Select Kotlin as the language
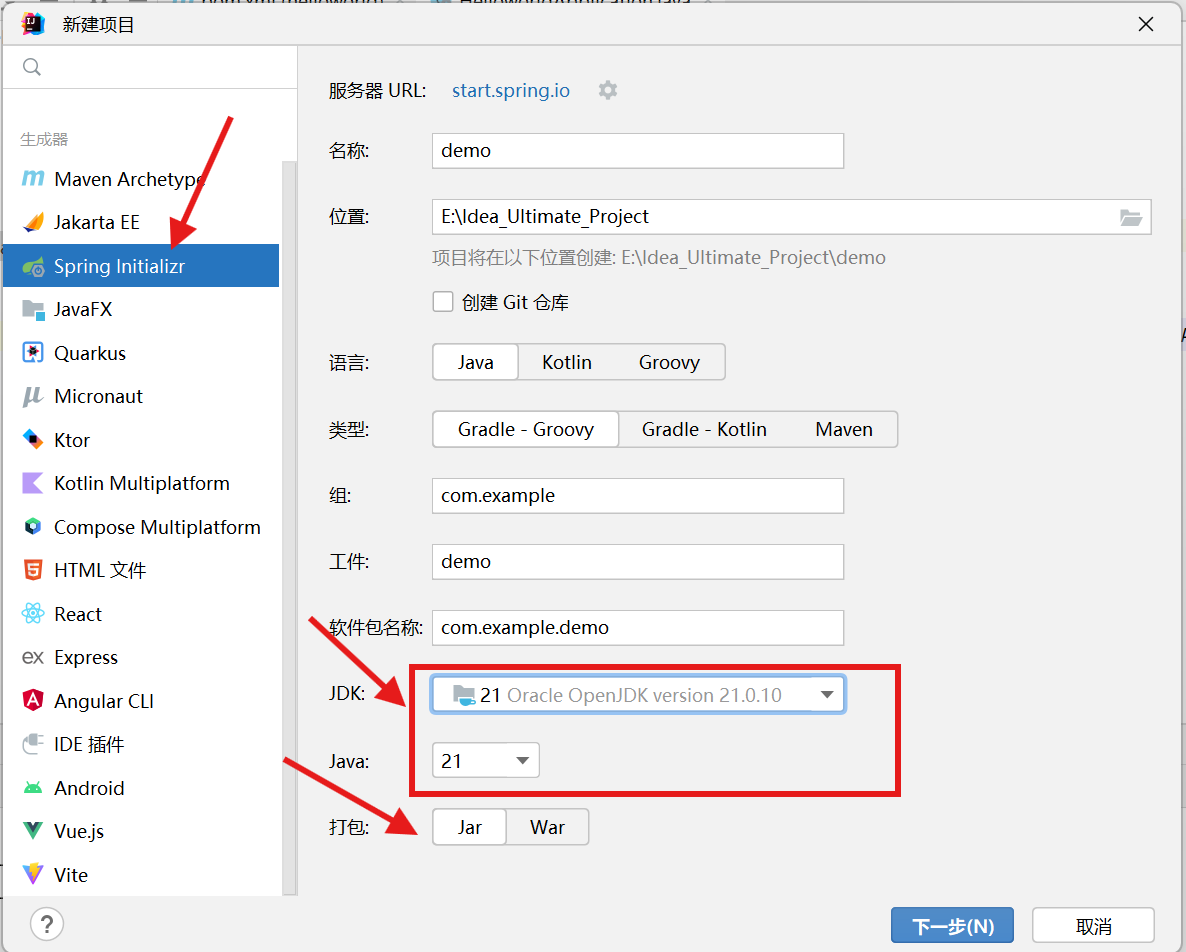 [x=567, y=362]
